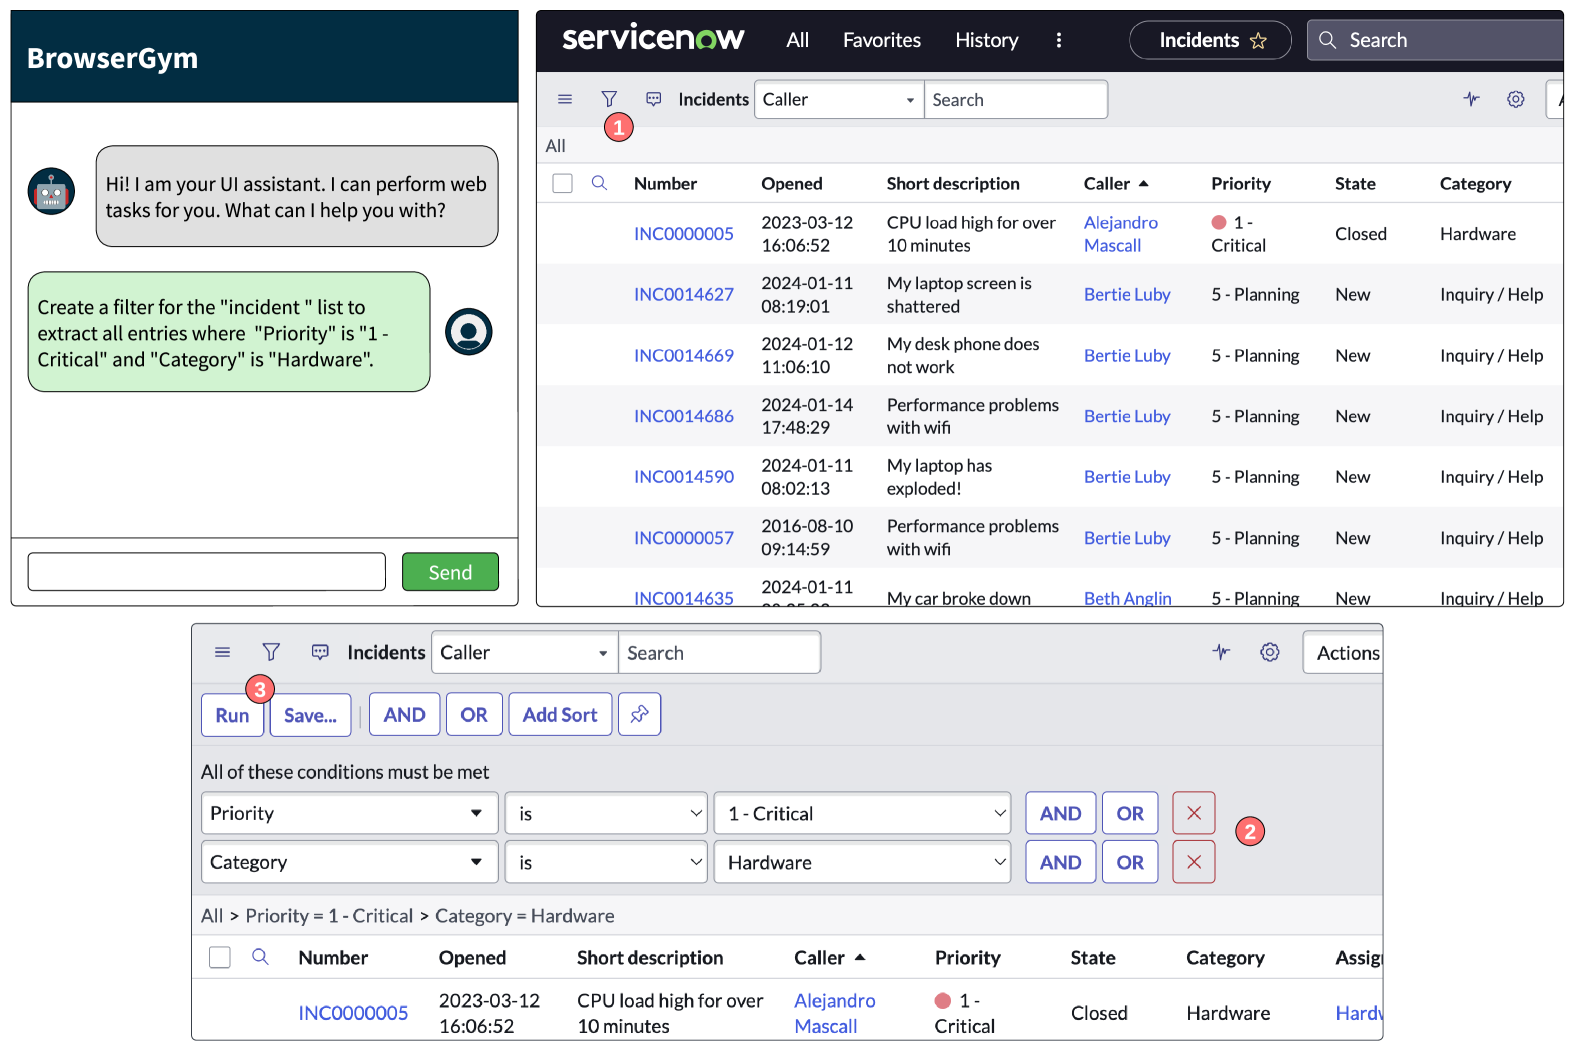Delete the Priority condition row
The height and width of the screenshot is (1051, 1577).
[1193, 813]
